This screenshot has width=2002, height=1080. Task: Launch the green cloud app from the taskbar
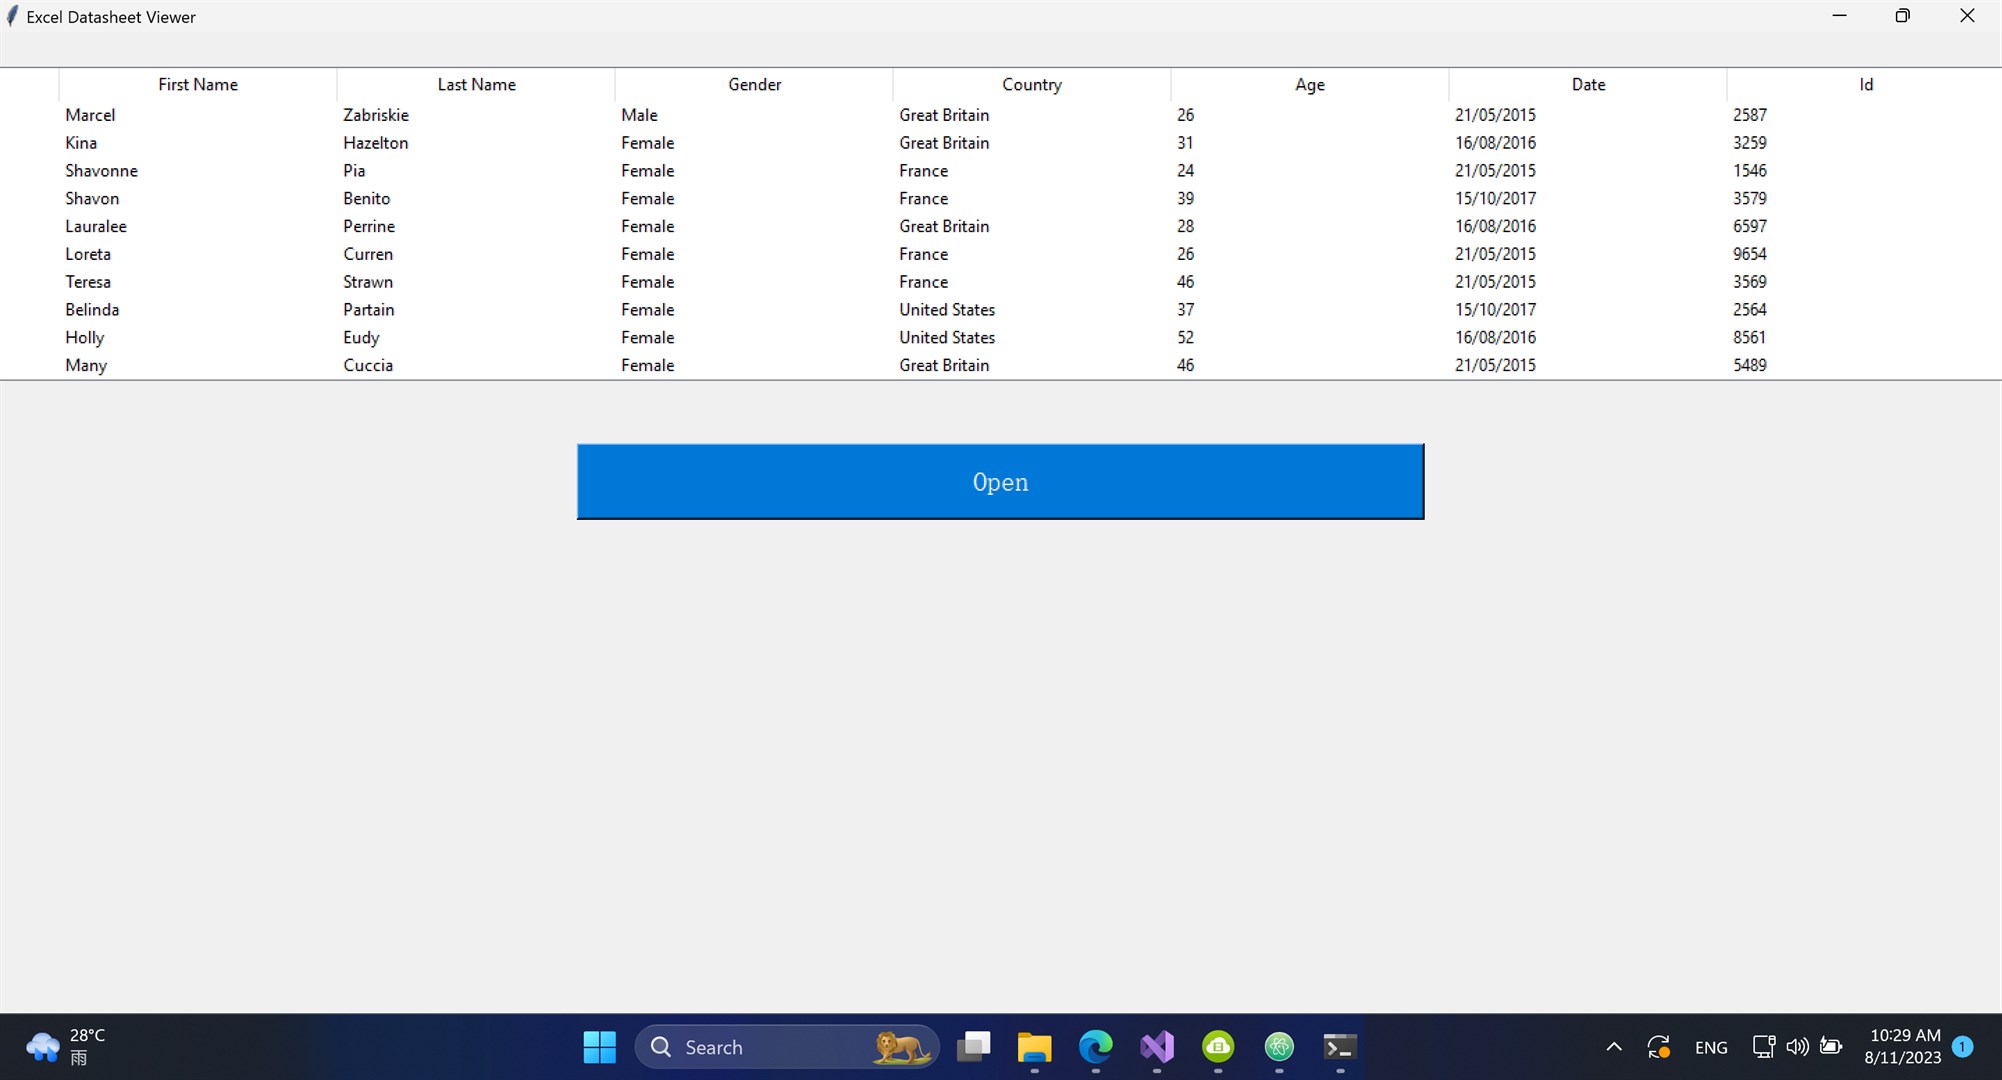click(1218, 1047)
